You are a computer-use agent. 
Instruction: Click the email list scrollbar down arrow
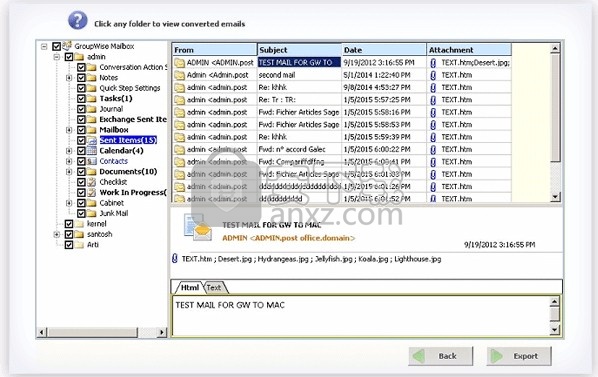(x=555, y=197)
